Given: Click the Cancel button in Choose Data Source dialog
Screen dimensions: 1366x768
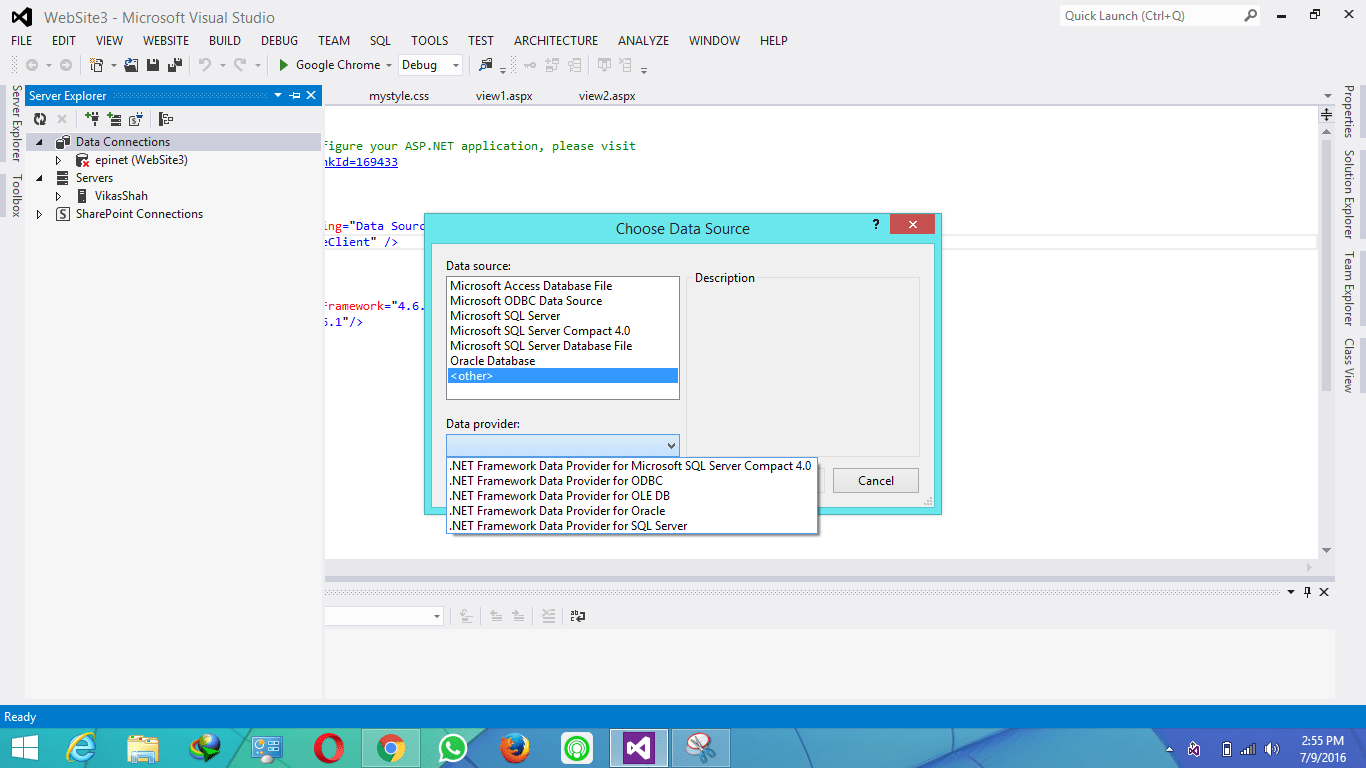Looking at the screenshot, I should pos(875,480).
